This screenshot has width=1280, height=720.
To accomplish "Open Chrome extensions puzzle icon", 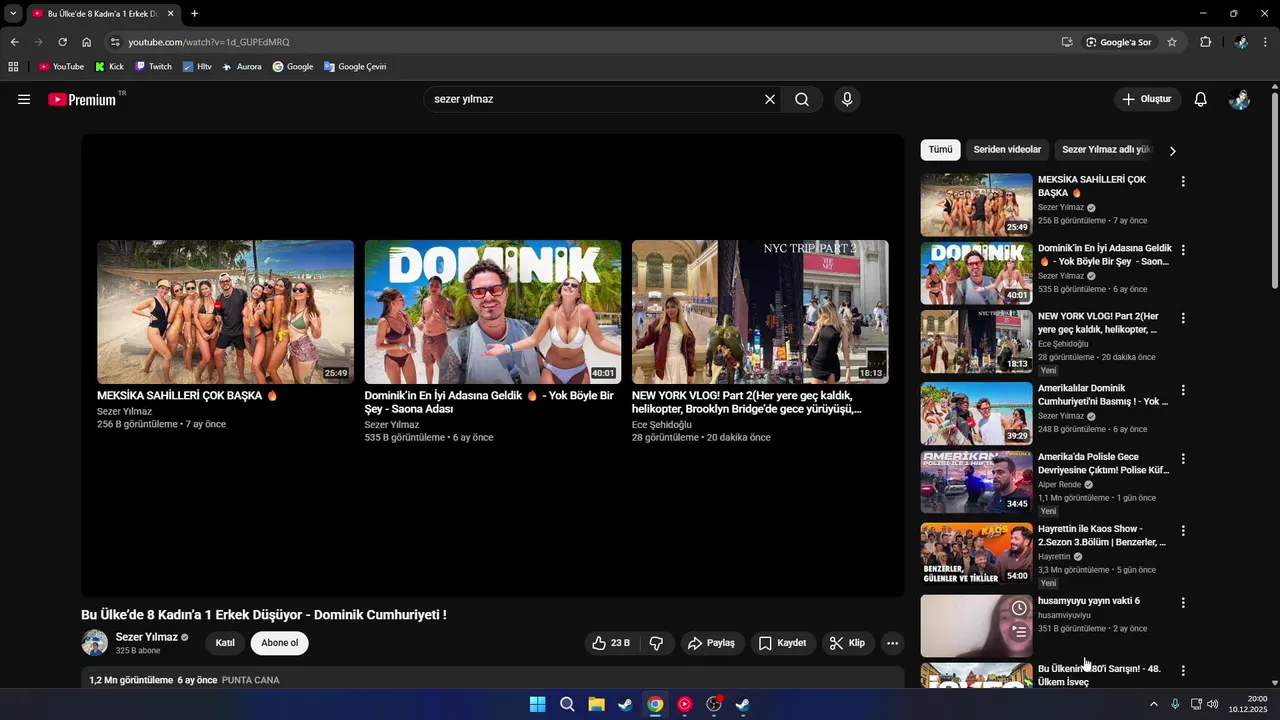I will [1205, 42].
